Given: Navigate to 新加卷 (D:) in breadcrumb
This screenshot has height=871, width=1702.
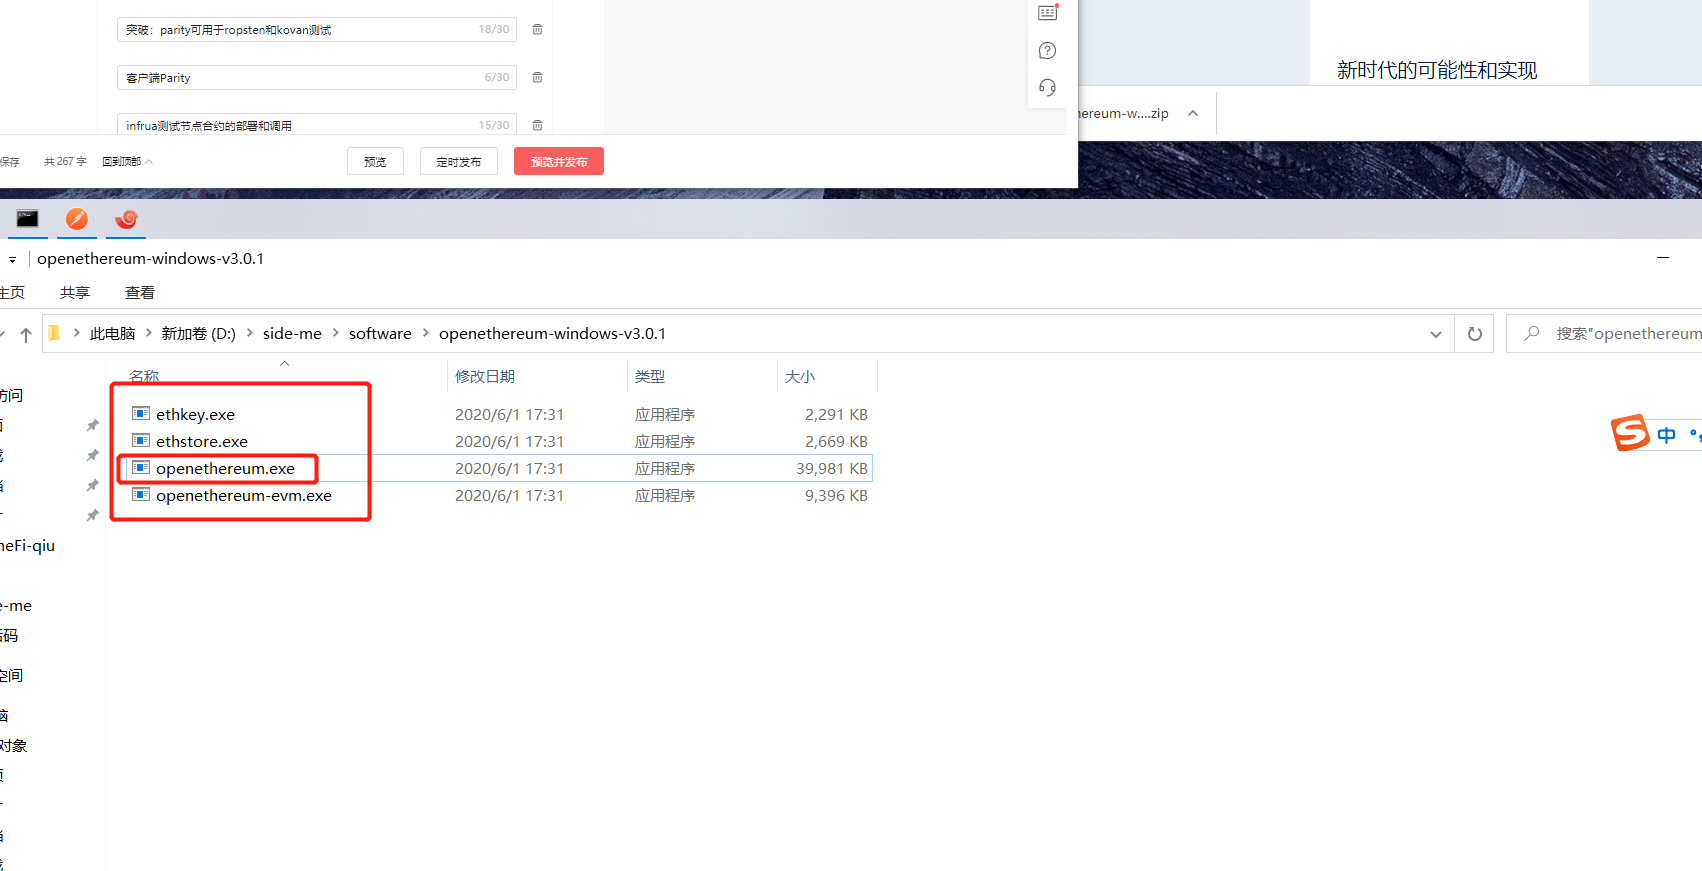Looking at the screenshot, I should pyautogui.click(x=199, y=333).
